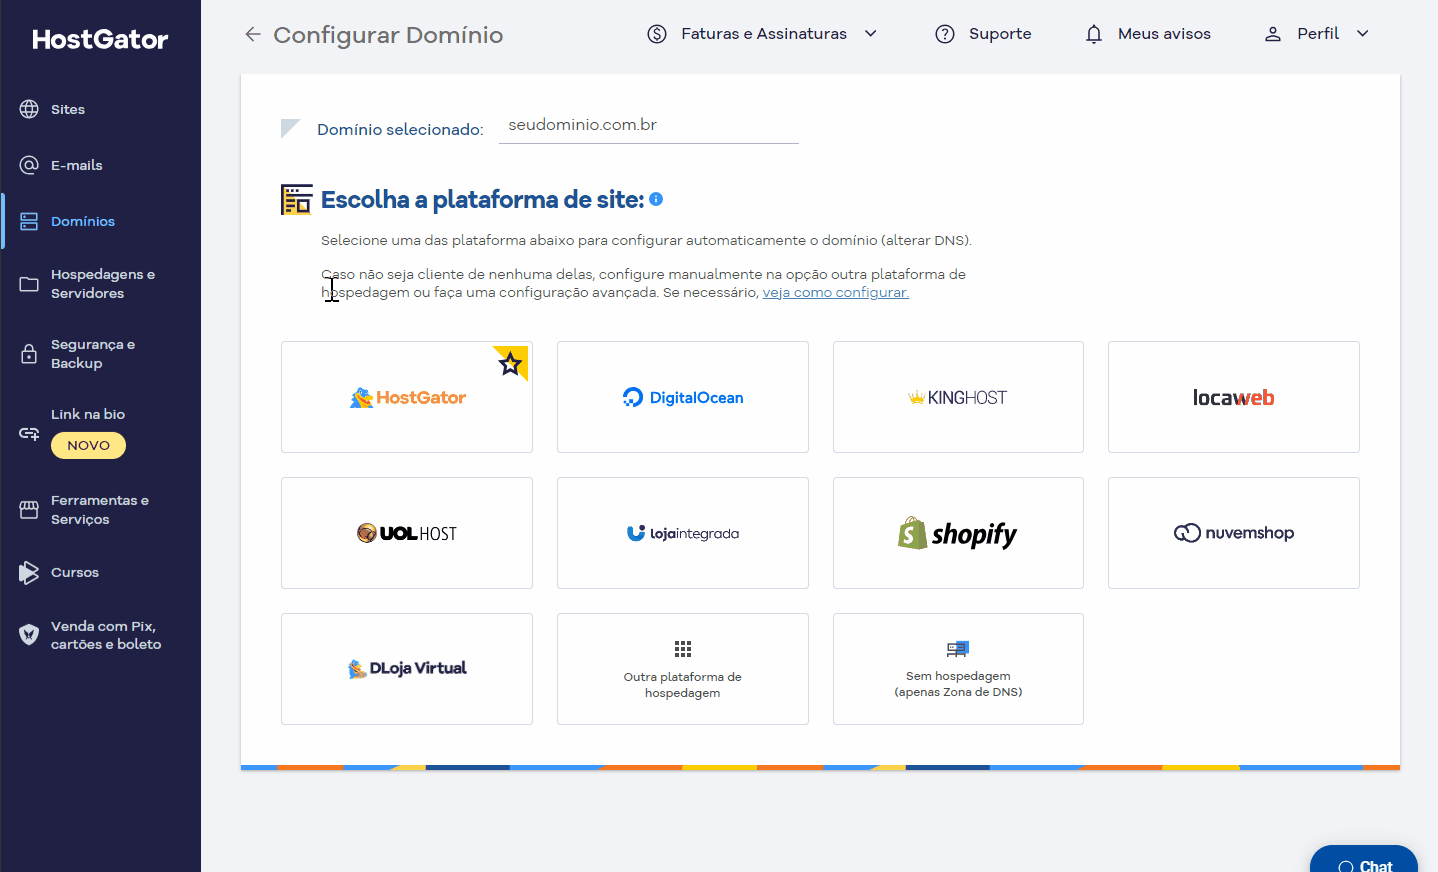This screenshot has width=1438, height=872.
Task: Click the star badge on HostGator card
Action: tap(511, 363)
